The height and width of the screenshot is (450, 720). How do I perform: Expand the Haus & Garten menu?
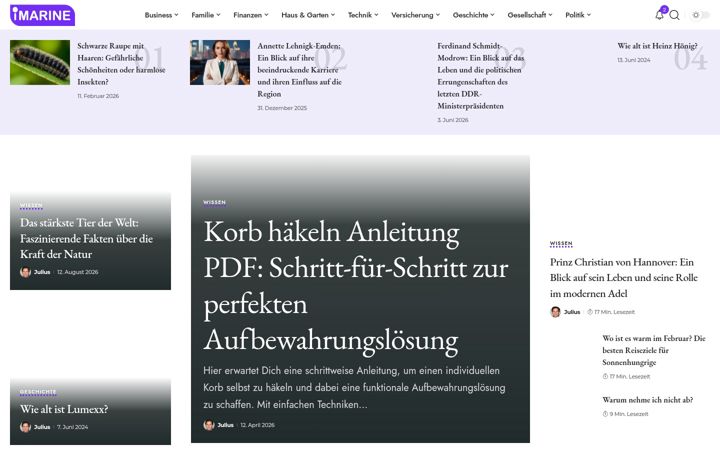tap(308, 15)
